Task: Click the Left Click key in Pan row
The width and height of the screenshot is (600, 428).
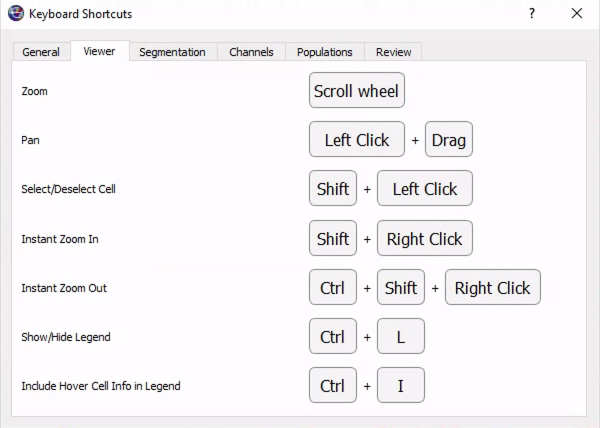Action: pos(357,139)
